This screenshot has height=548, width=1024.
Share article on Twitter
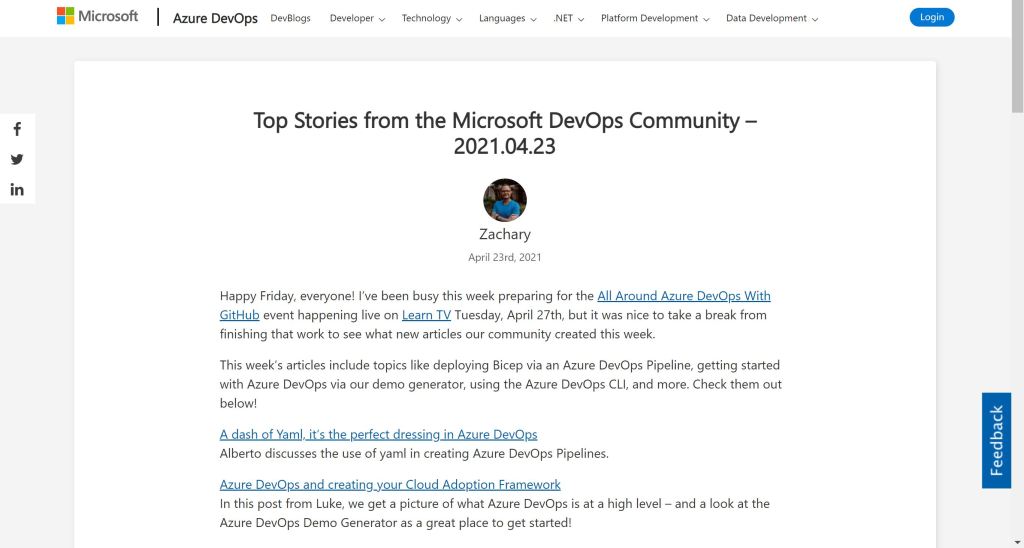pos(17,159)
